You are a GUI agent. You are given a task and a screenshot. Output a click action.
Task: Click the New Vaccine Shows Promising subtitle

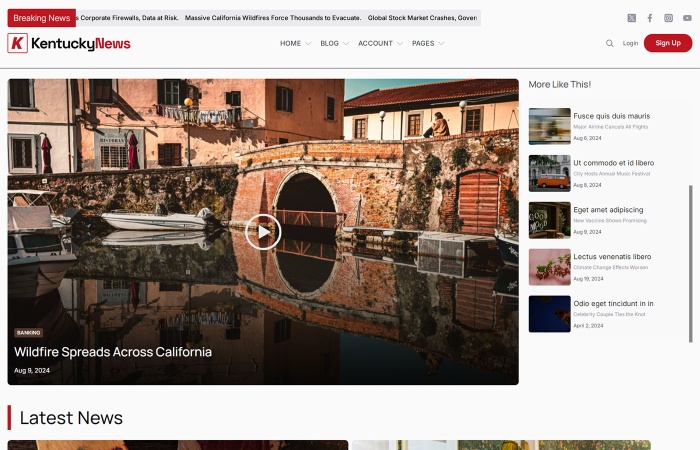tap(610, 221)
